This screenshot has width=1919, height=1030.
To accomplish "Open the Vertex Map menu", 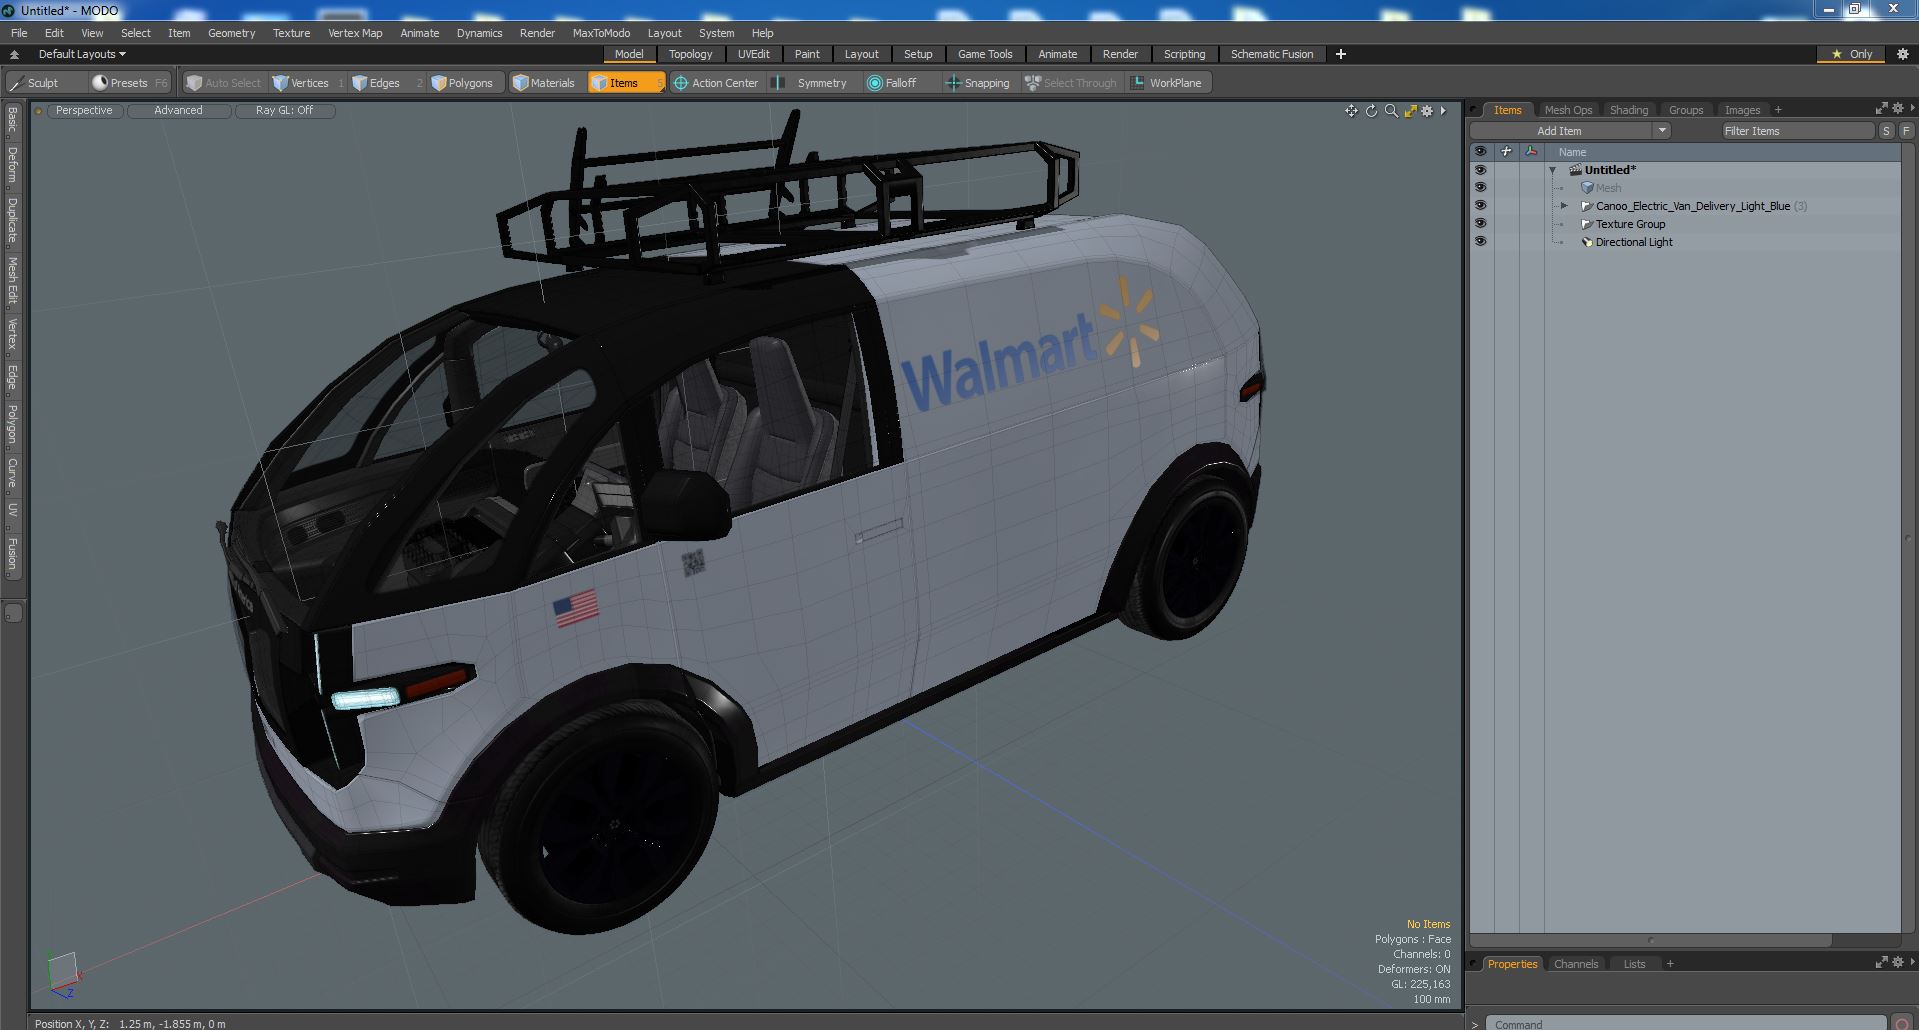I will (x=355, y=33).
